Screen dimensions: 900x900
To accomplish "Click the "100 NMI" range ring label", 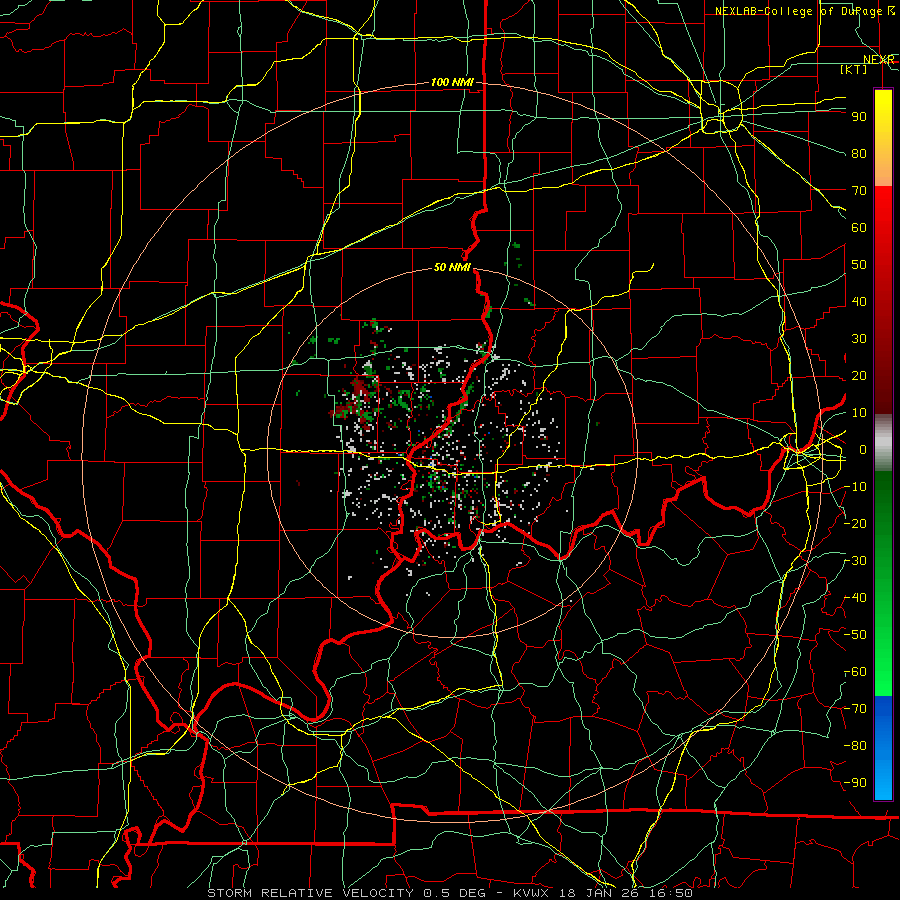I will [x=452, y=82].
